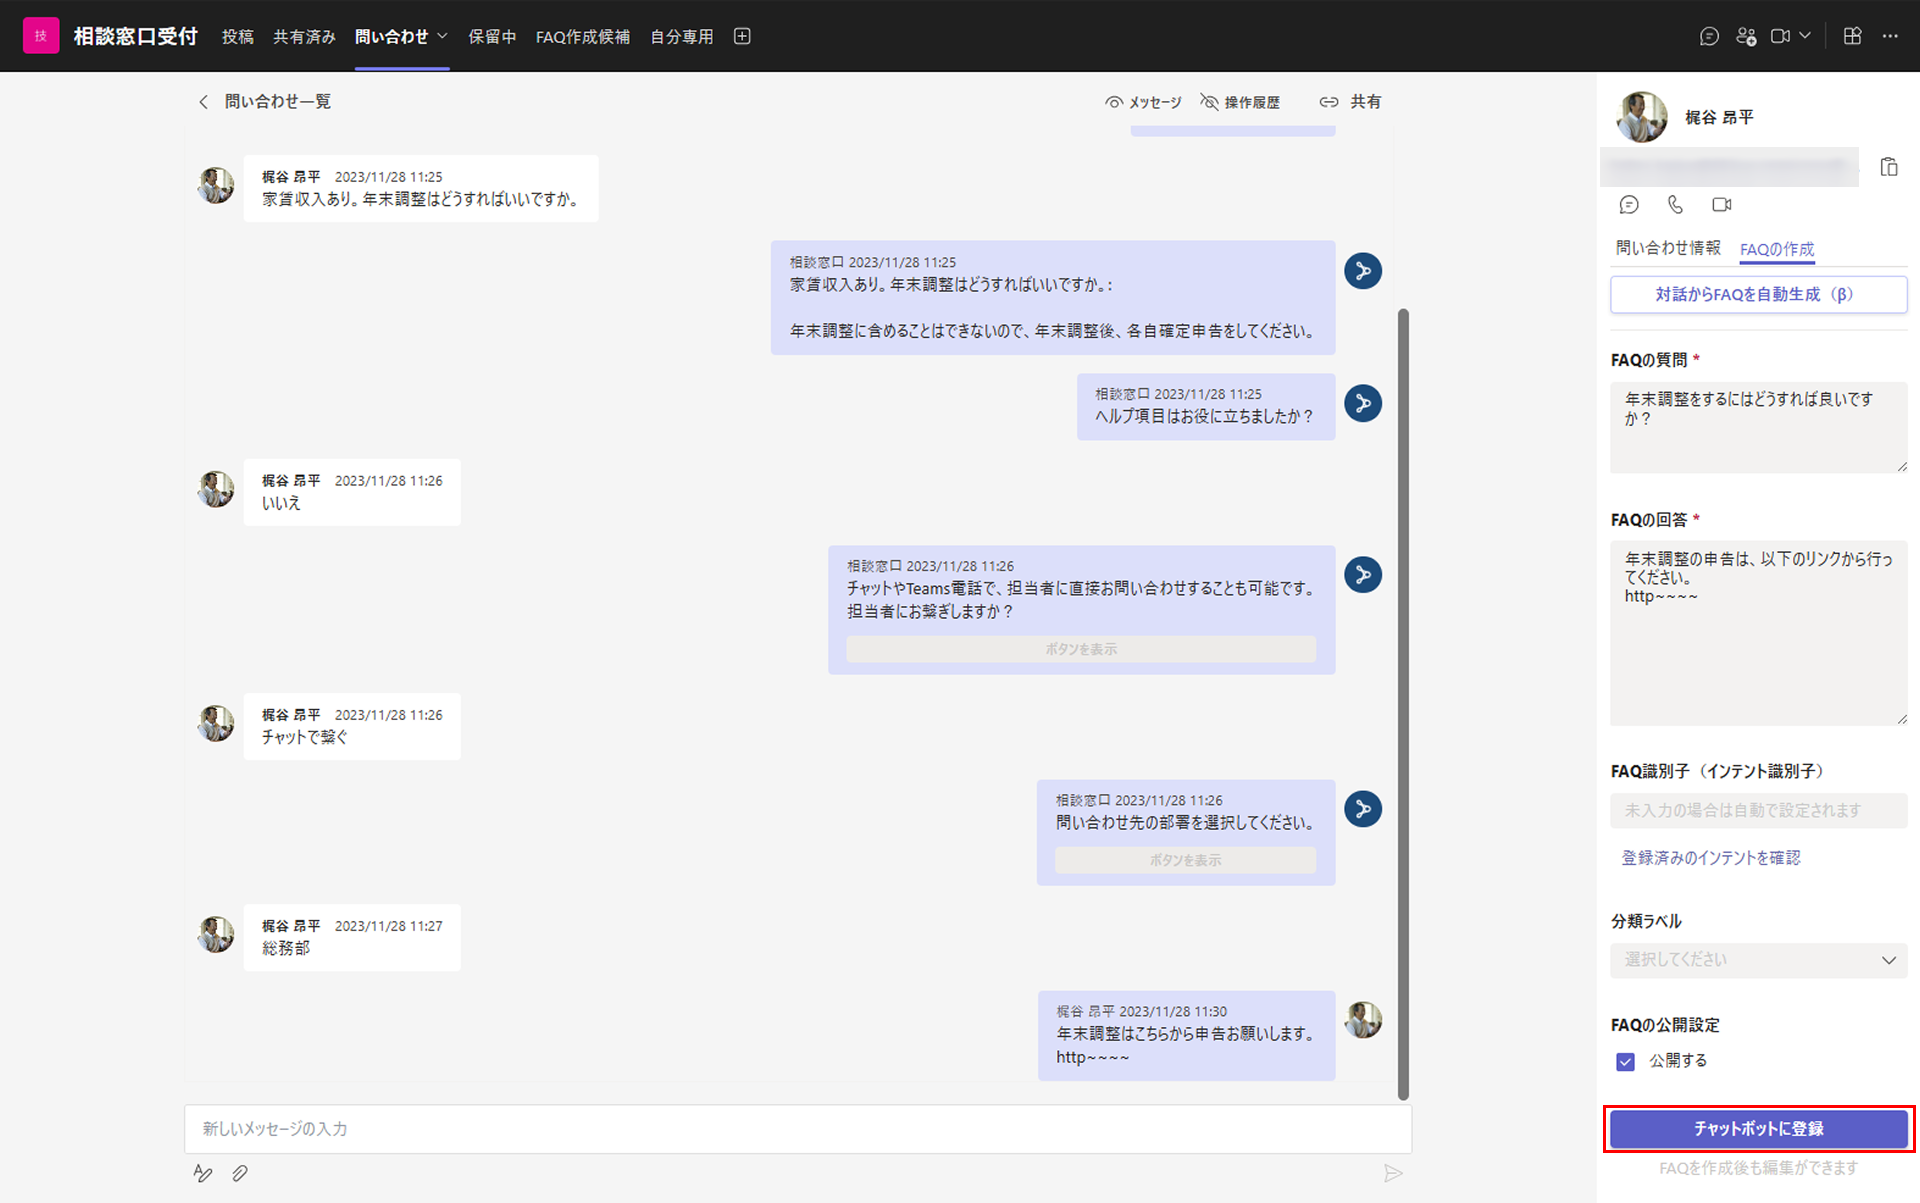The width and height of the screenshot is (1920, 1203).
Task: Start a meeting with the header camera icon
Action: click(x=1780, y=36)
